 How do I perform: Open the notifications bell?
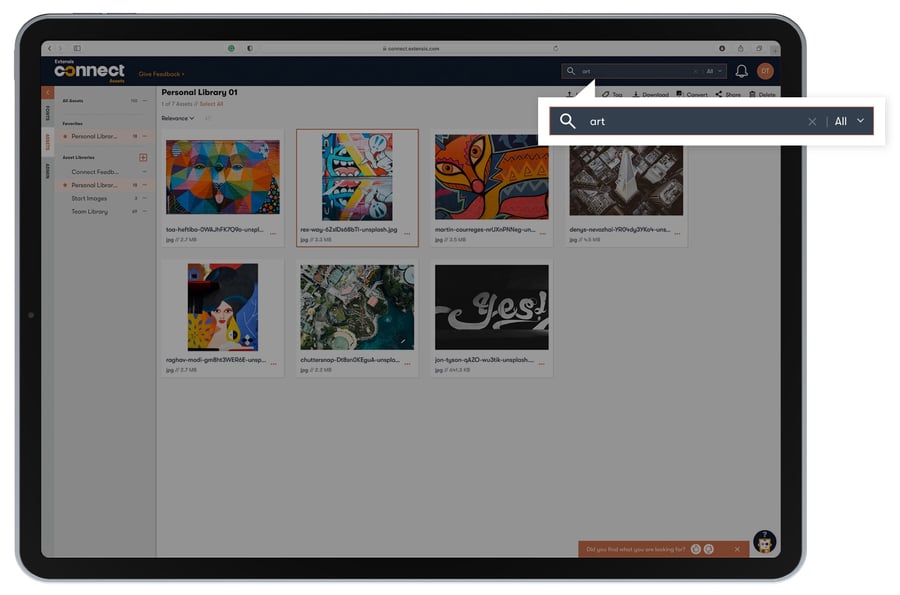click(742, 71)
